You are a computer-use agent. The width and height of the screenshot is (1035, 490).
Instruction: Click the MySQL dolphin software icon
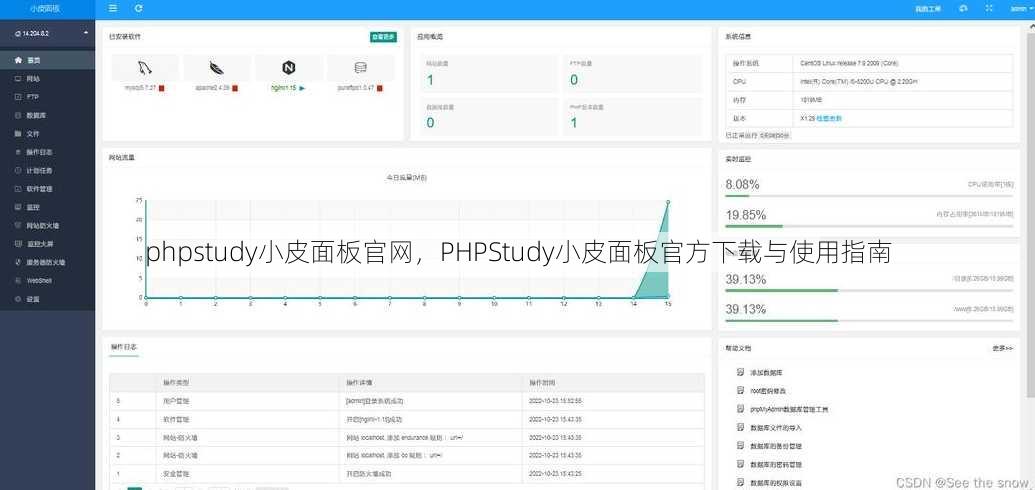pos(145,67)
